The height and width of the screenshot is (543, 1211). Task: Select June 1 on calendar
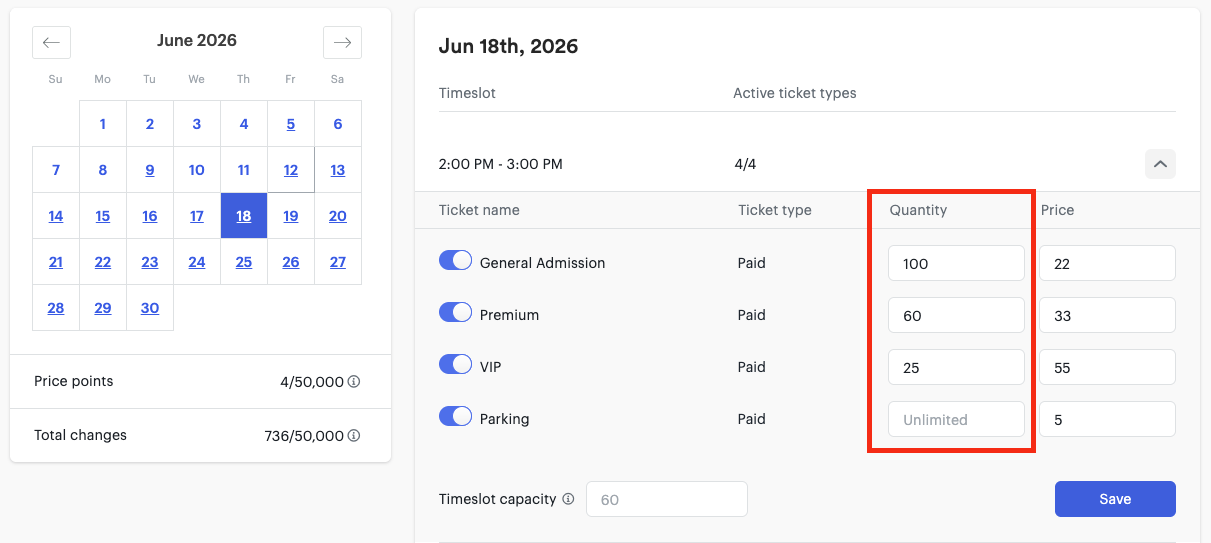pos(103,124)
